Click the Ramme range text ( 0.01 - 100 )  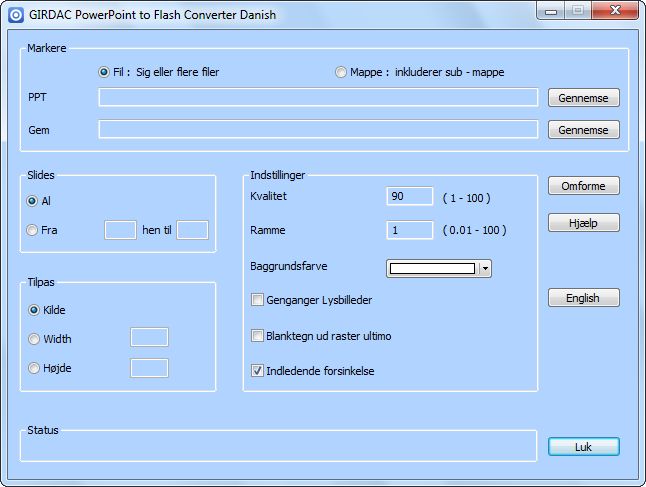[x=474, y=230]
